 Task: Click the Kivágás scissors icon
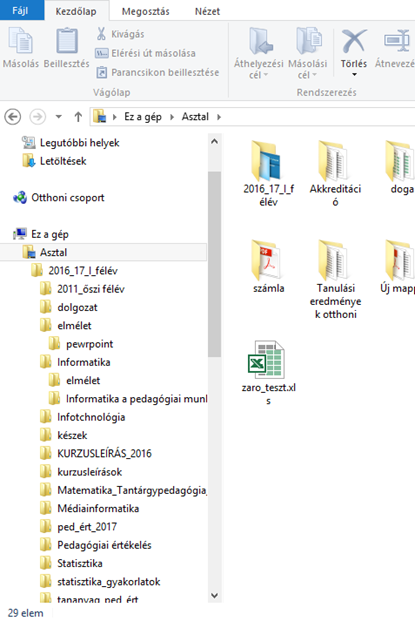101,34
